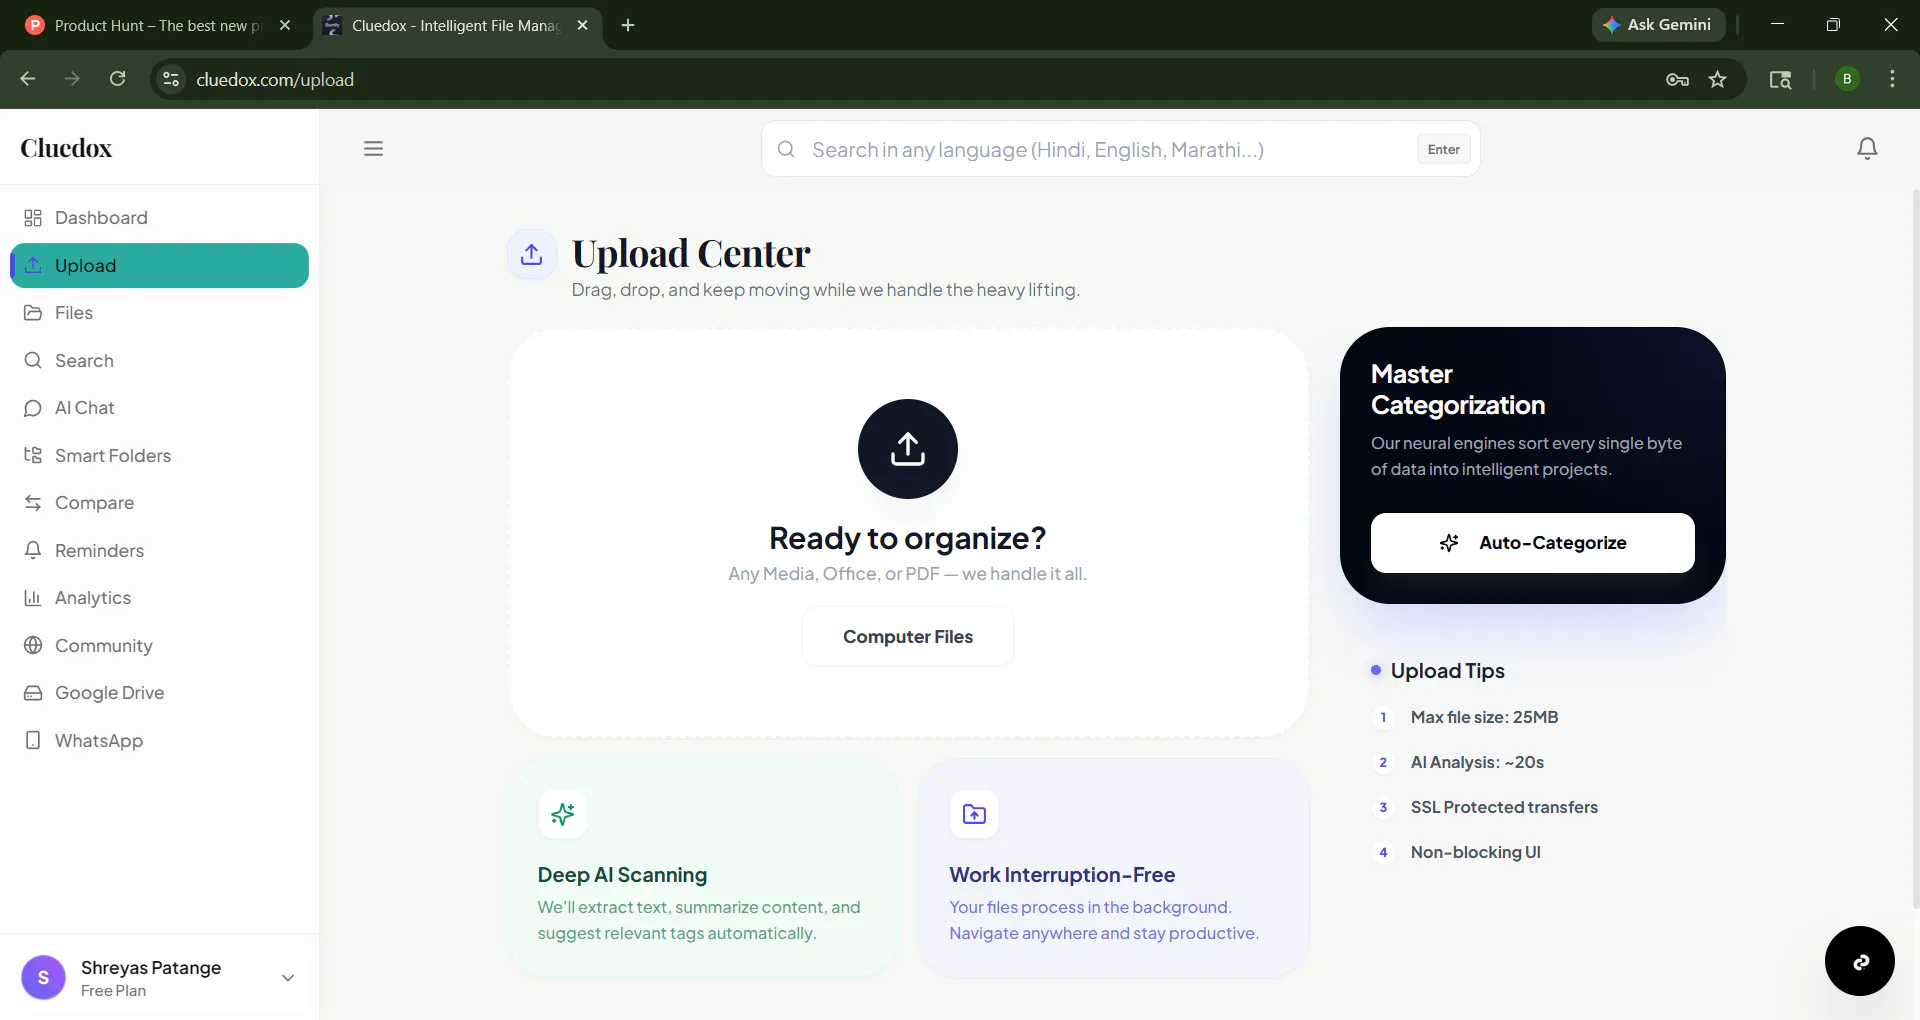The image size is (1920, 1020).
Task: Click the Computer Files button
Action: [x=908, y=637]
